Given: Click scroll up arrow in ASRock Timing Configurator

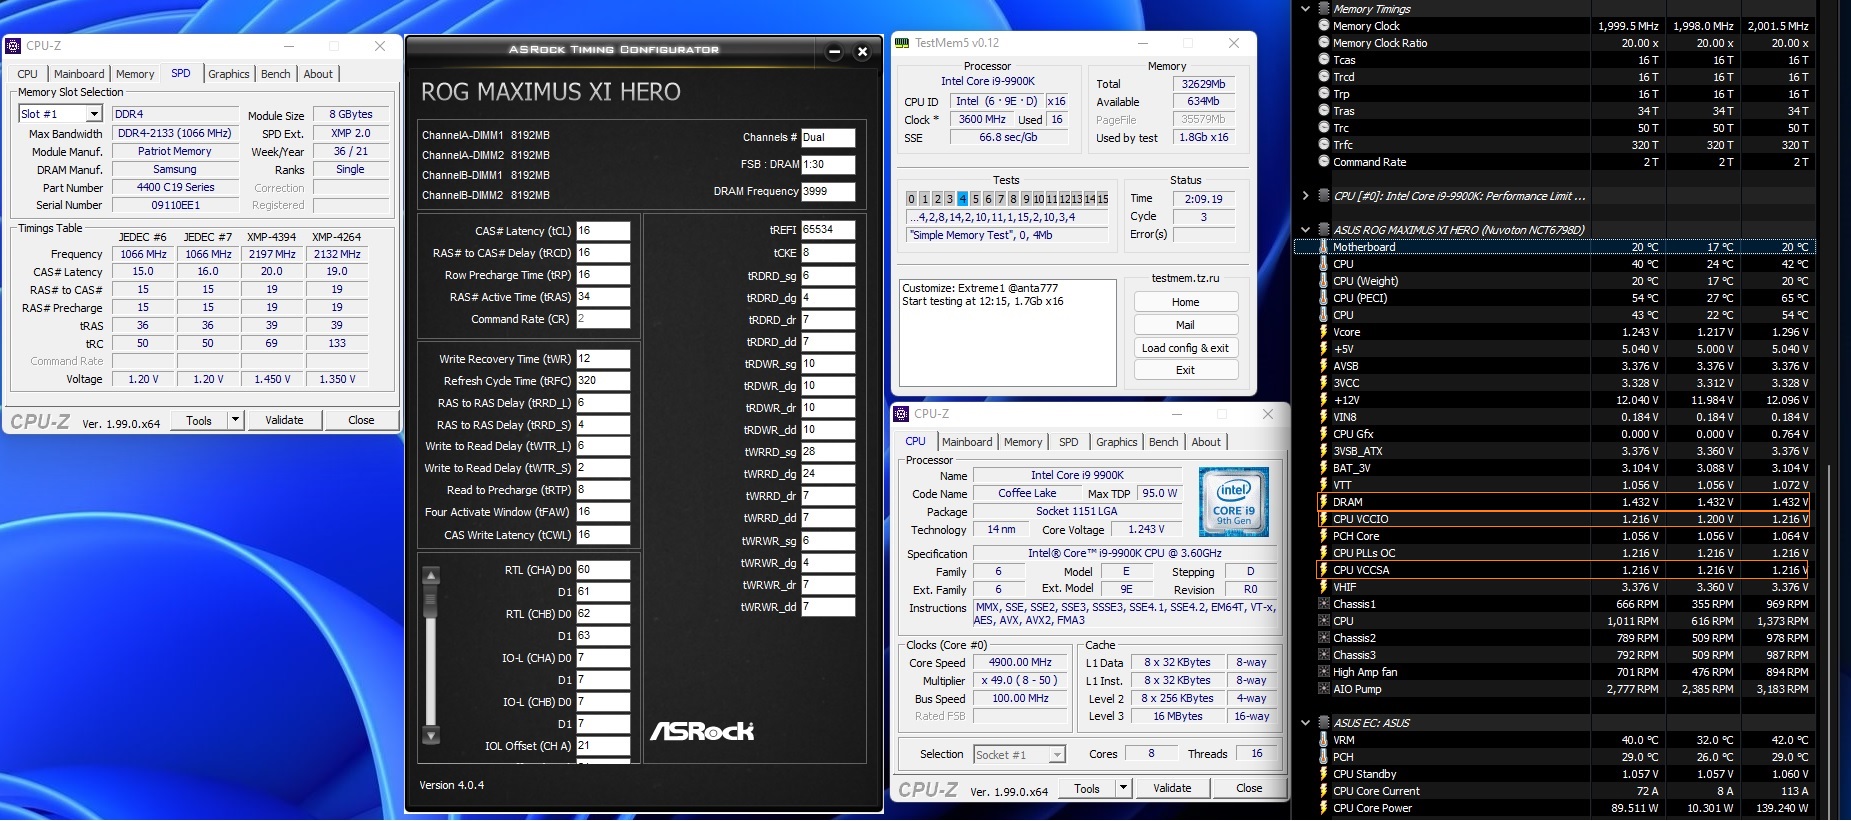Looking at the screenshot, I should (x=431, y=575).
